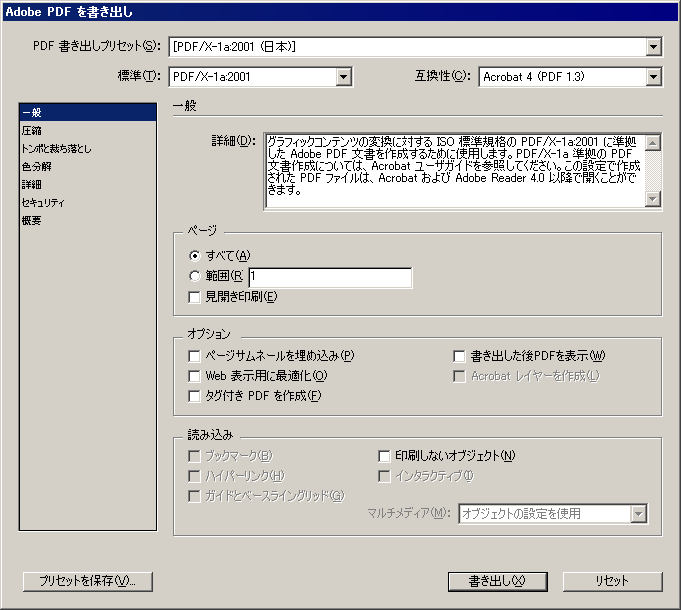Switch to the 詳細 category in list
The image size is (681, 610).
[31, 184]
